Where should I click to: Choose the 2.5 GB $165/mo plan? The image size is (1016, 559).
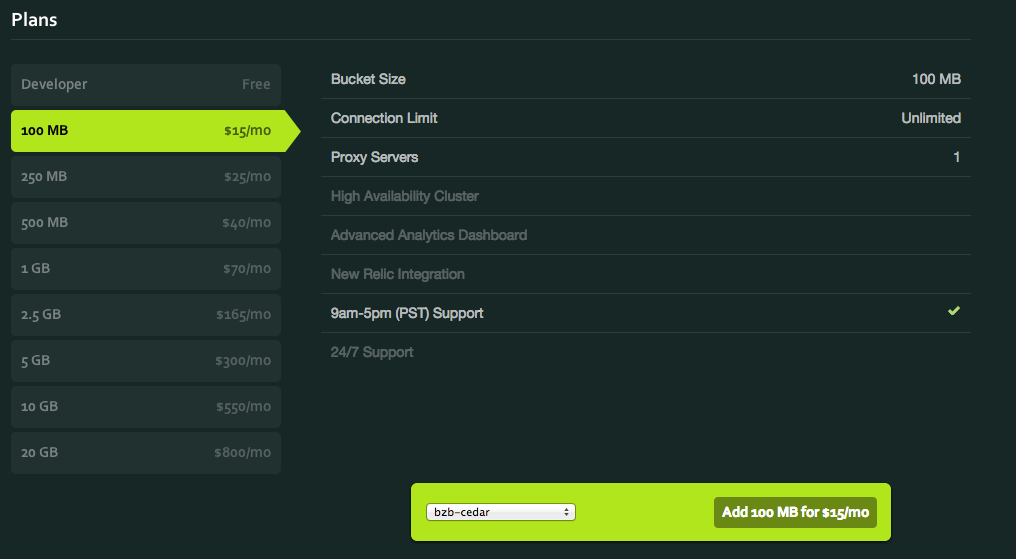[x=146, y=315]
